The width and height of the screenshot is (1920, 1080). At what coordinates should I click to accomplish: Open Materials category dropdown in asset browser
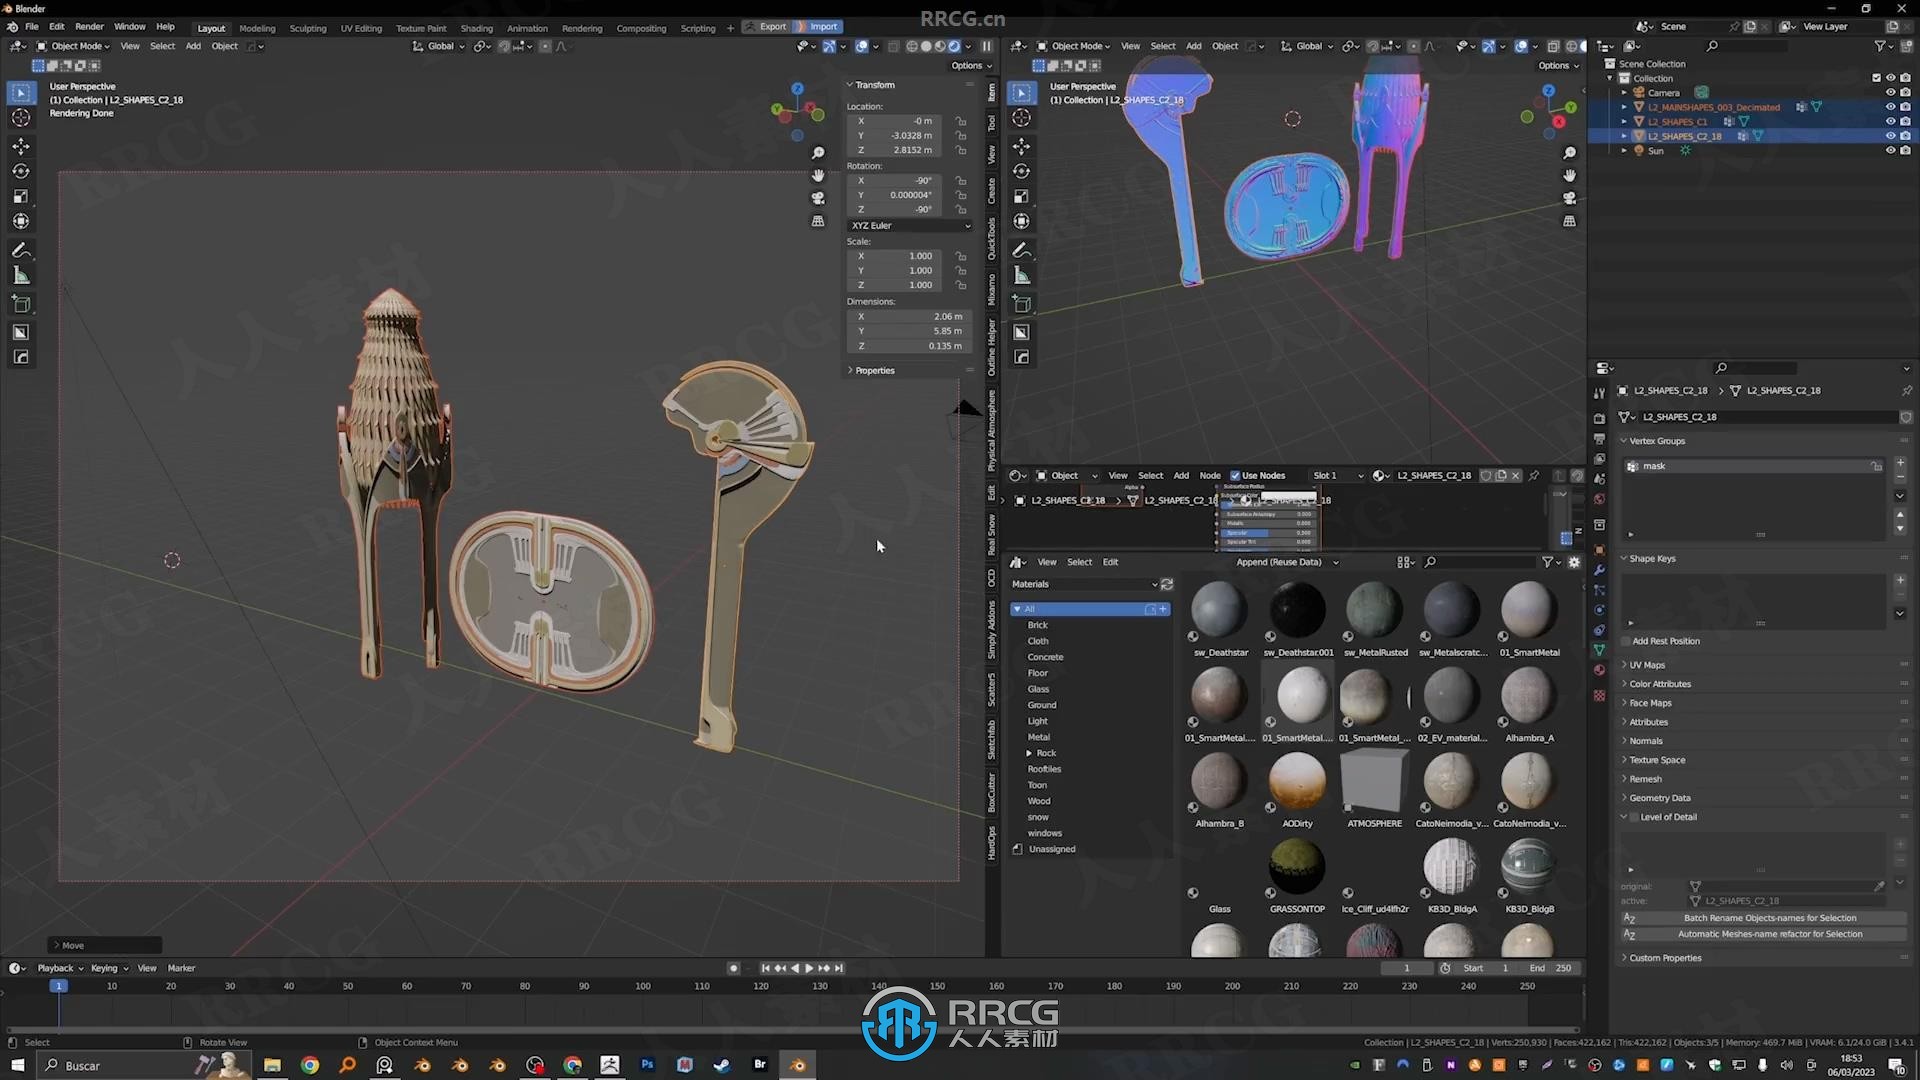pos(1083,584)
